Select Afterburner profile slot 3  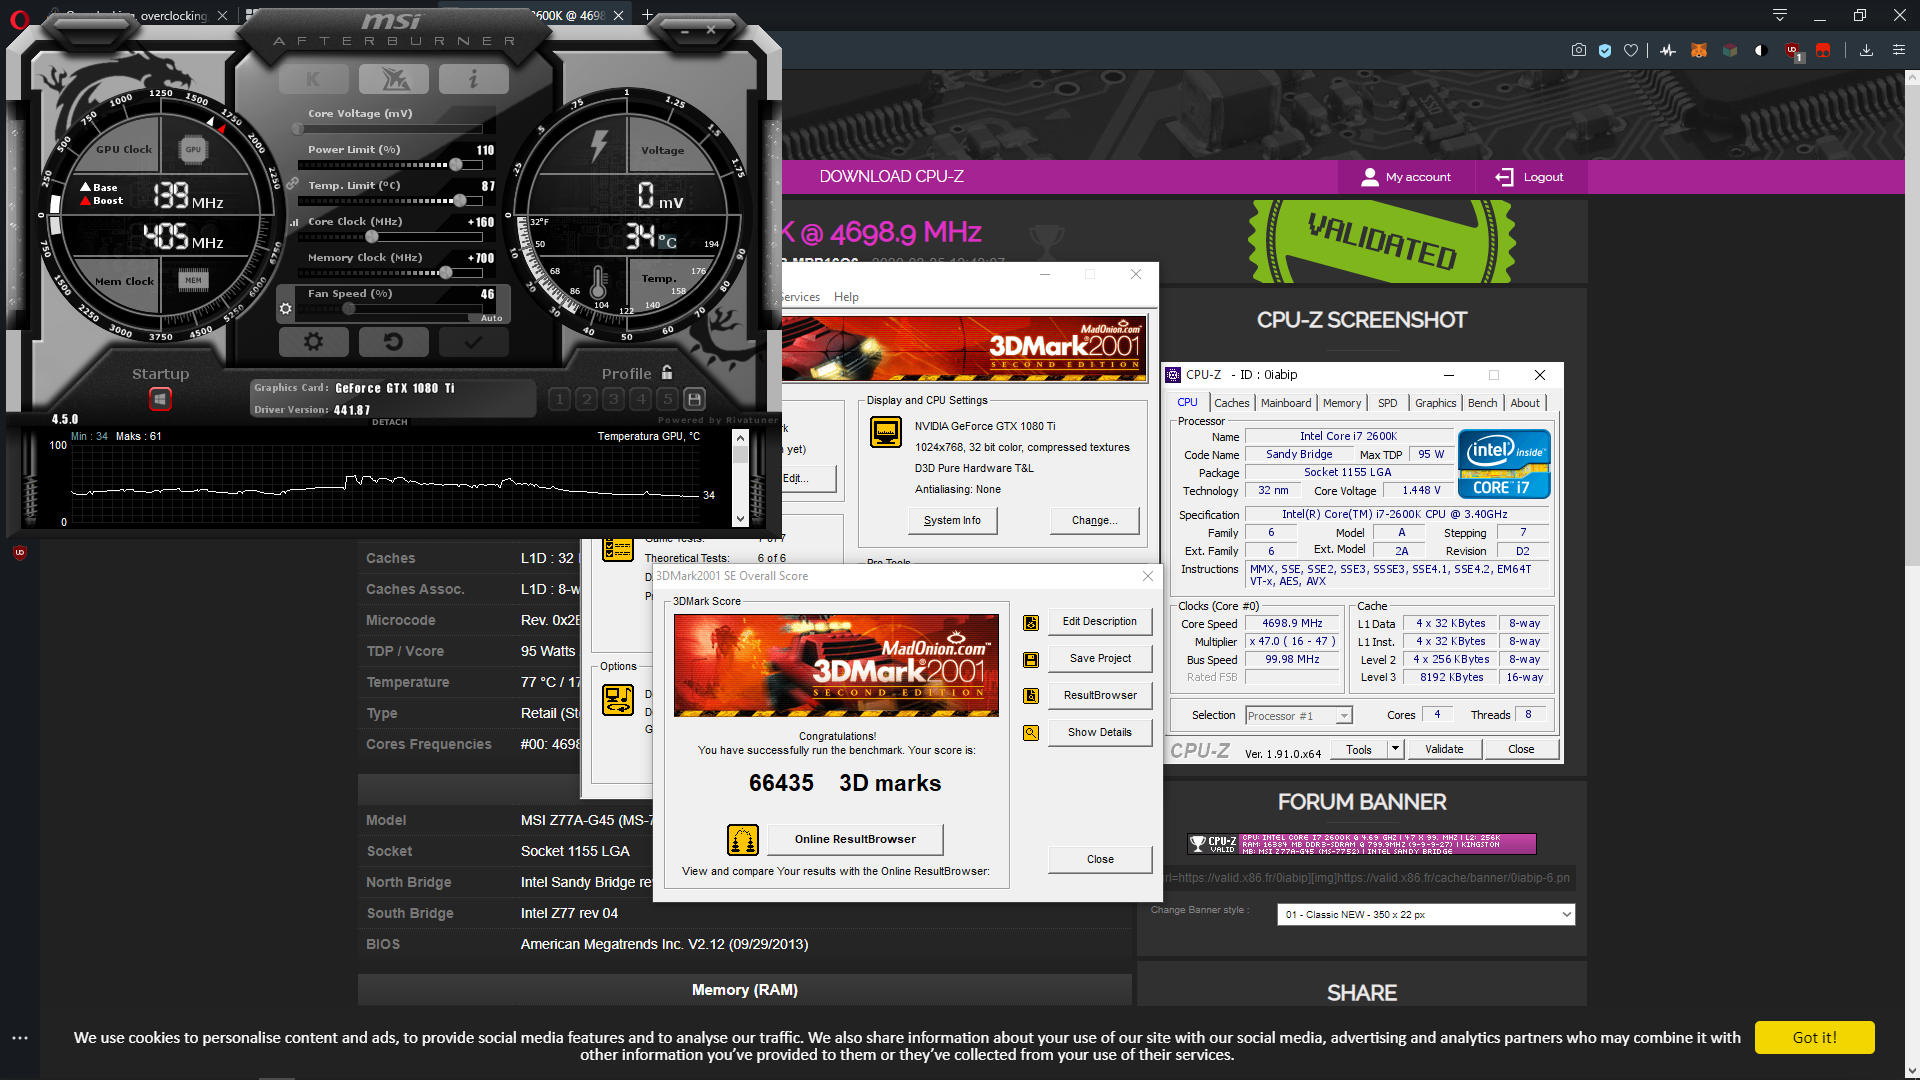(614, 399)
